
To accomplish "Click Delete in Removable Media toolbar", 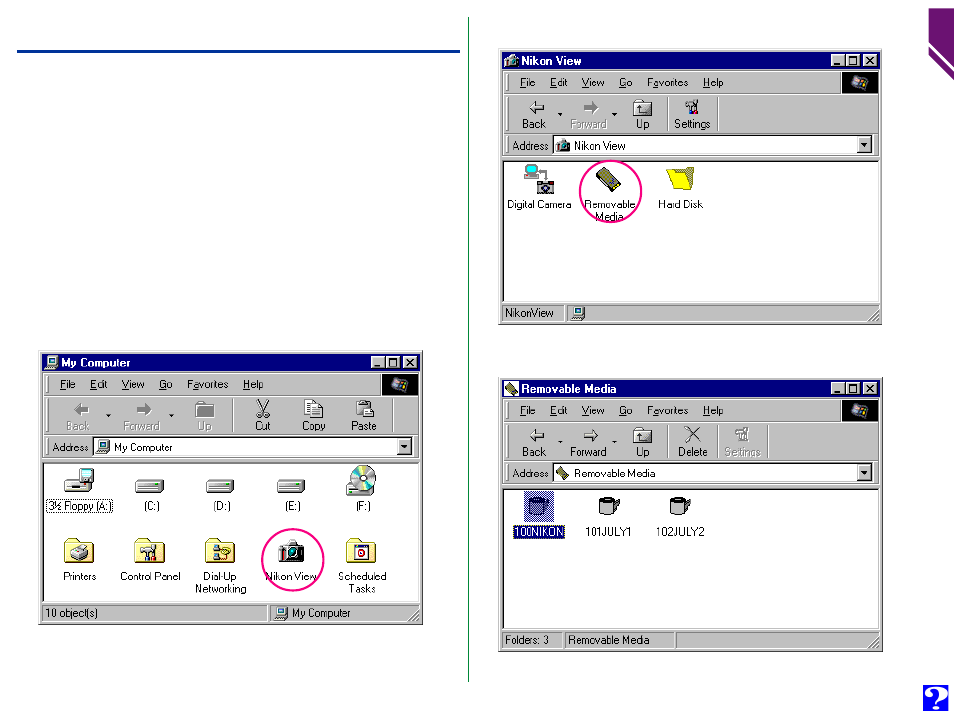I will [x=692, y=442].
